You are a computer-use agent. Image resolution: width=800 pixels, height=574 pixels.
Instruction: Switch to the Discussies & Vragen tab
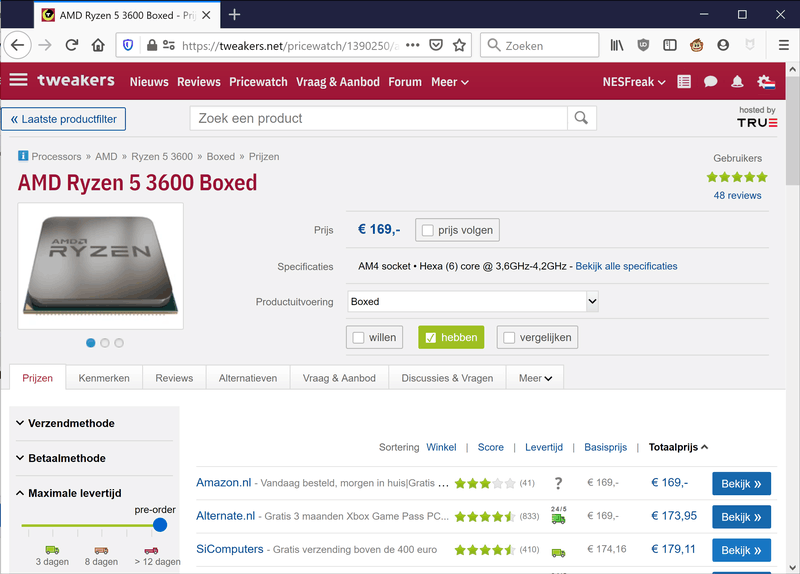(x=447, y=378)
